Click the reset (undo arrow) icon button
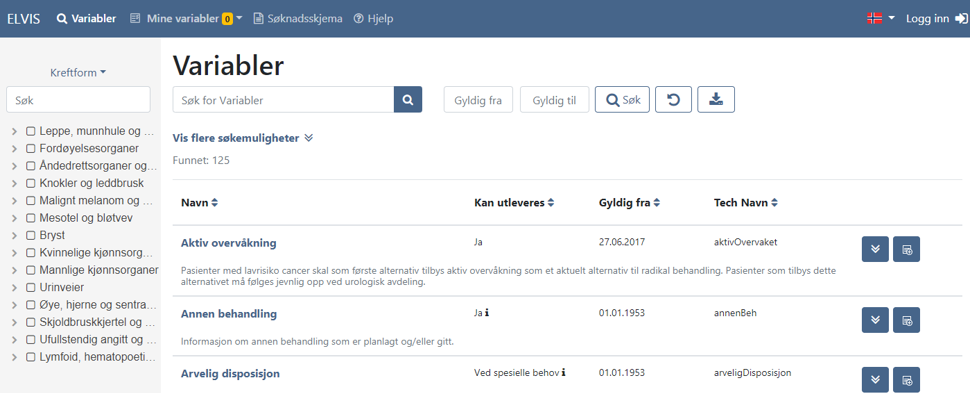Screen dimensions: 970x393 pyautogui.click(x=674, y=100)
